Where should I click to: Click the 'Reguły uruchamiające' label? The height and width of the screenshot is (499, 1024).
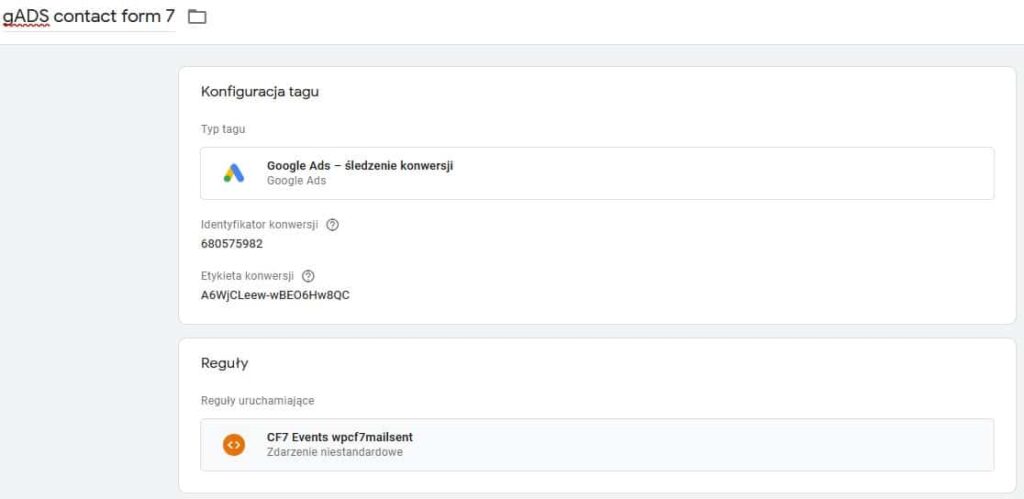point(257,400)
